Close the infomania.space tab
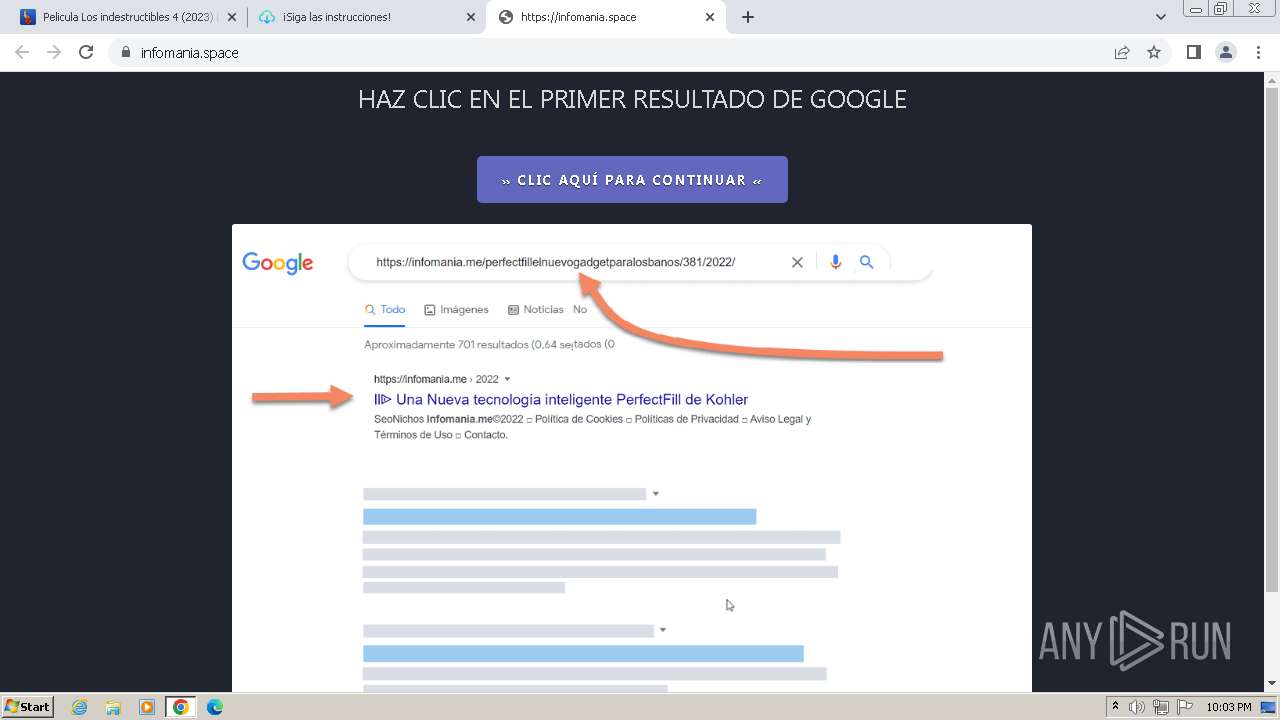 tap(711, 17)
